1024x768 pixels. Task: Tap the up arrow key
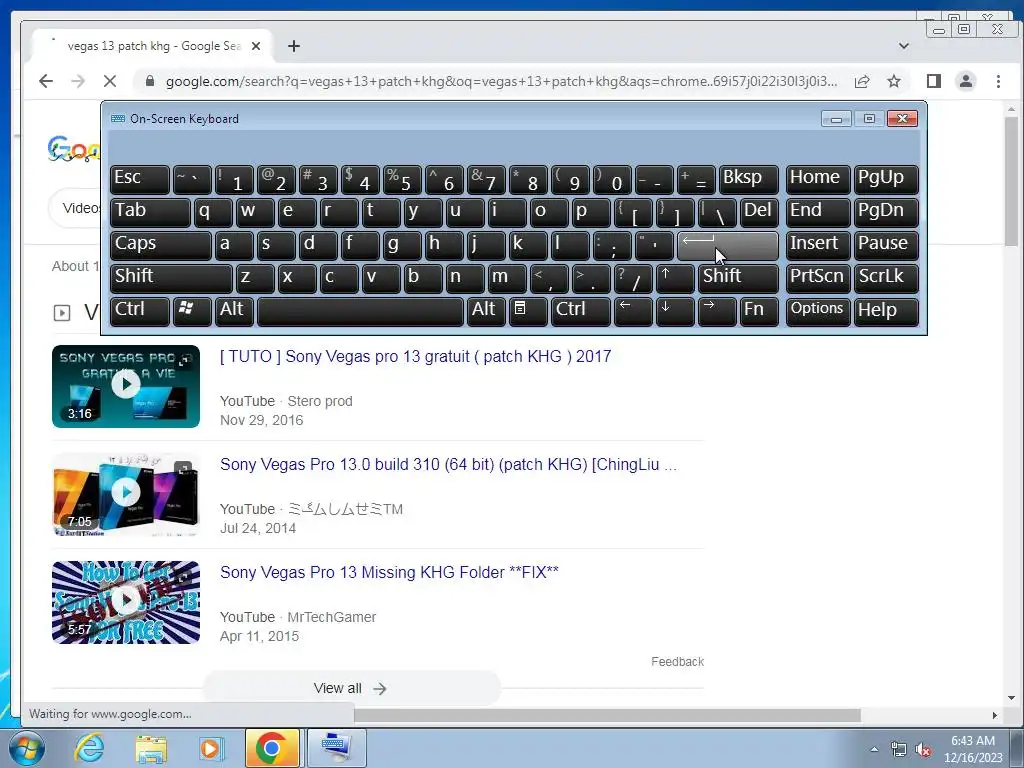pyautogui.click(x=675, y=278)
